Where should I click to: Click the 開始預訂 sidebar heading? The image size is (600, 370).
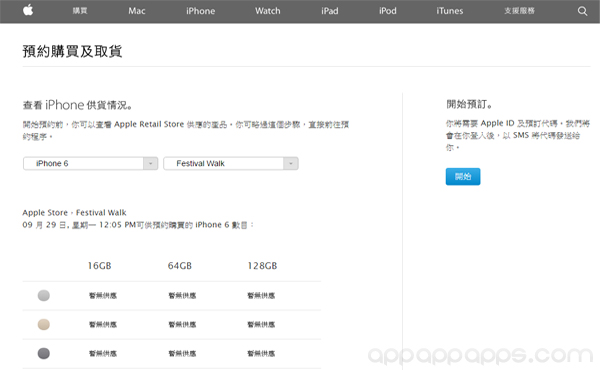(469, 104)
